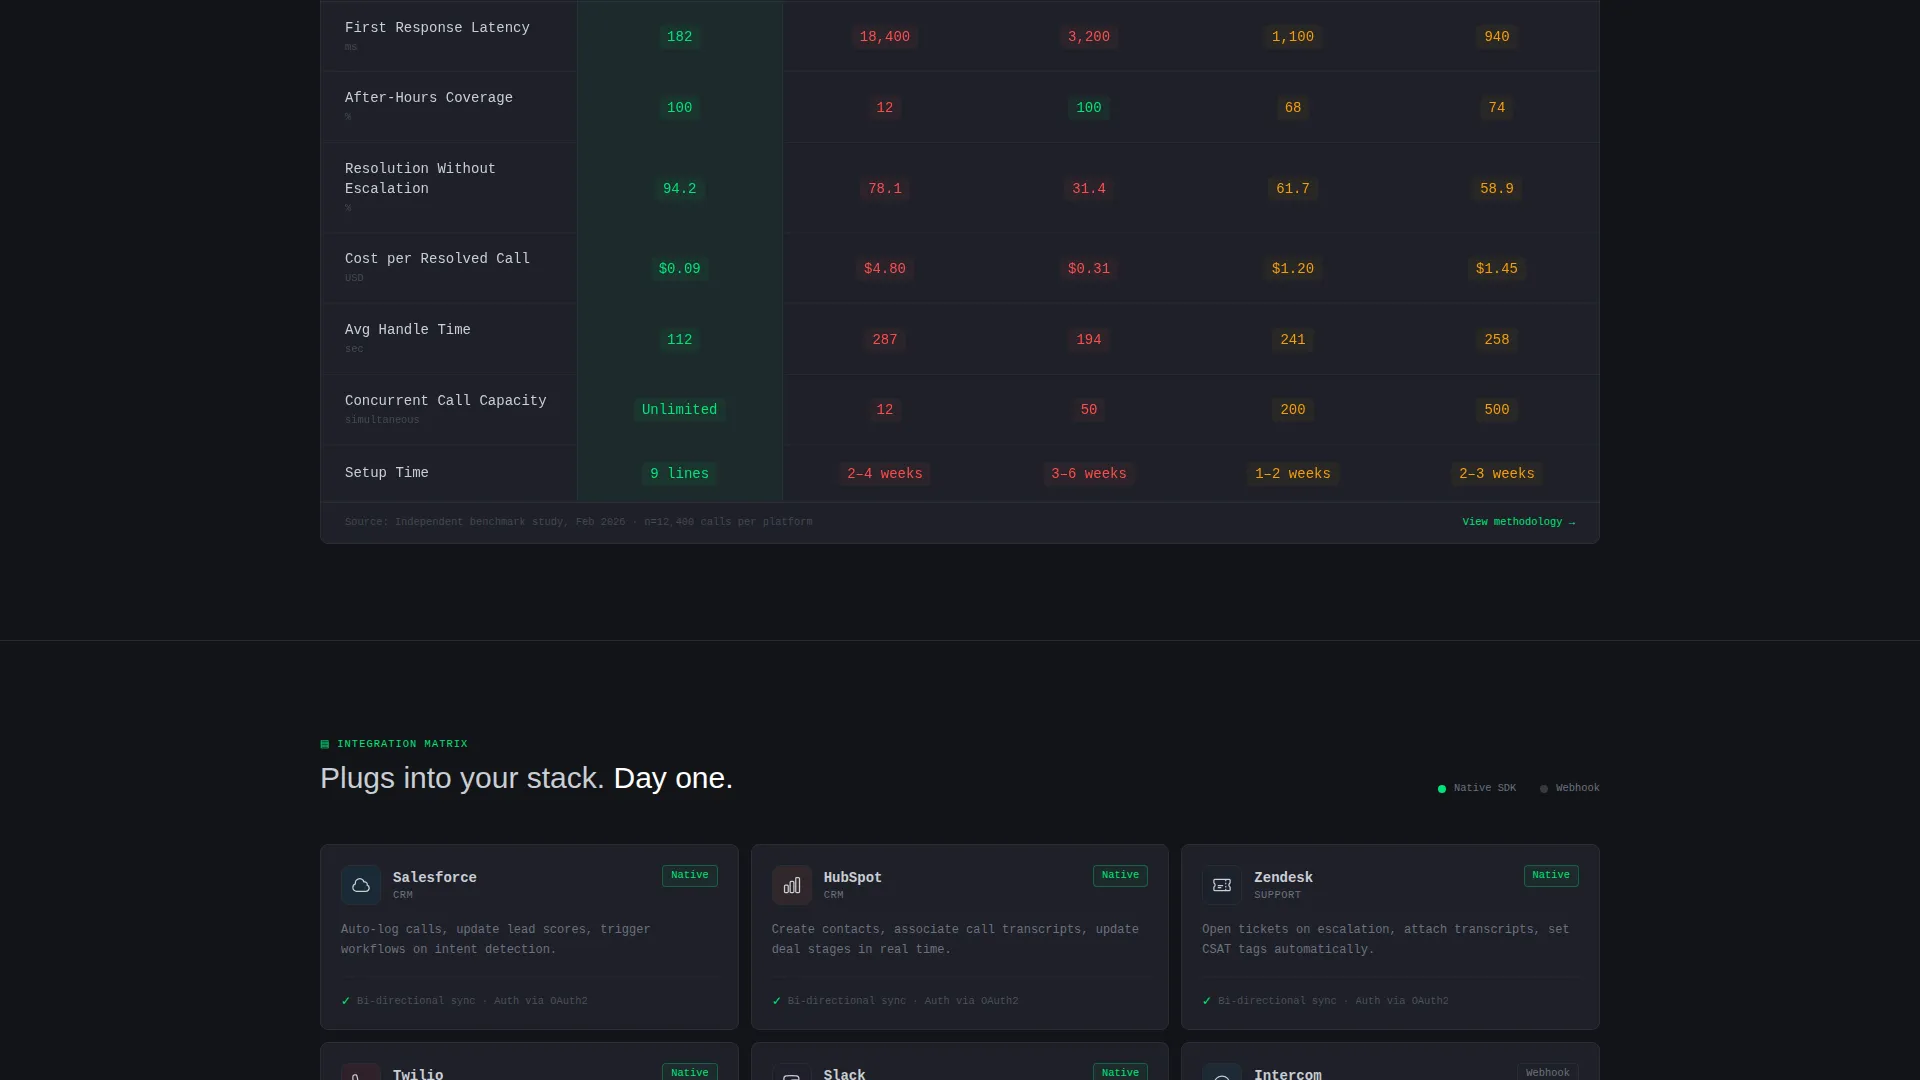Click the Native badge on Salesforce card
The height and width of the screenshot is (1080, 1920).
tap(689, 876)
